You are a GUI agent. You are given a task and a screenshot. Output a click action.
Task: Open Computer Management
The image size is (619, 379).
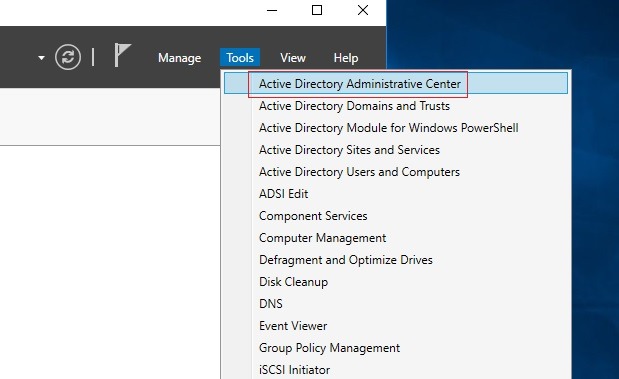click(396, 238)
